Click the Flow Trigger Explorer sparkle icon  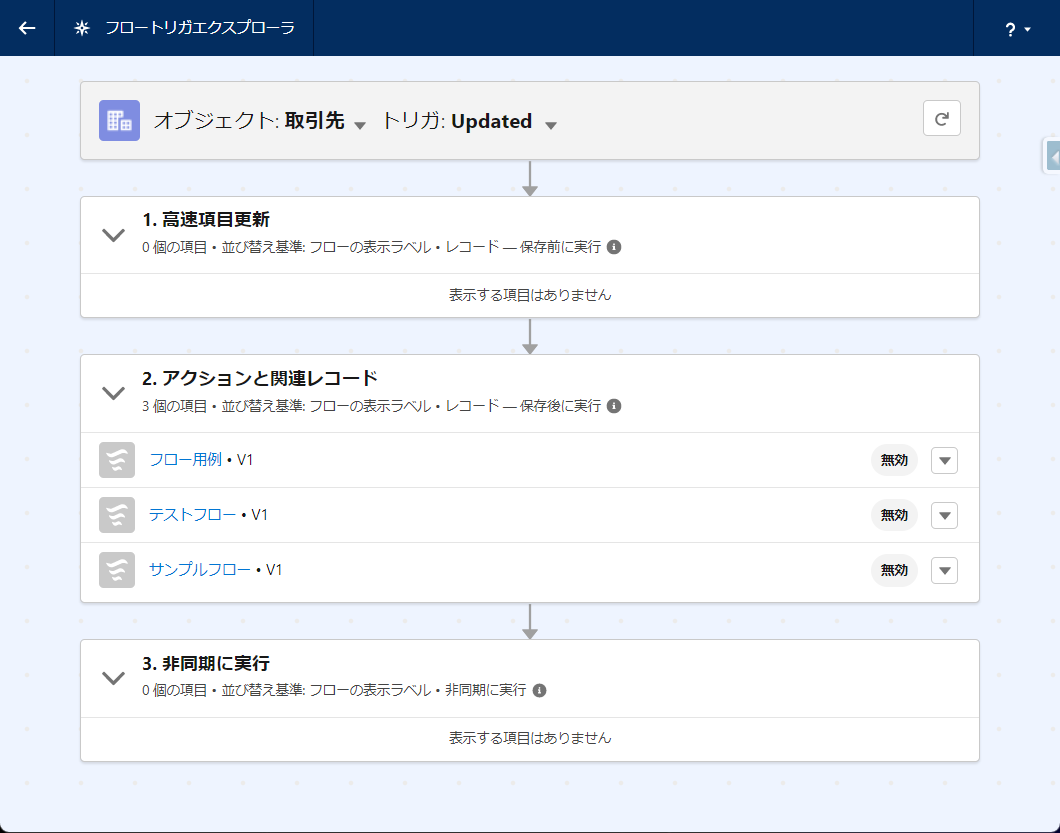point(82,28)
